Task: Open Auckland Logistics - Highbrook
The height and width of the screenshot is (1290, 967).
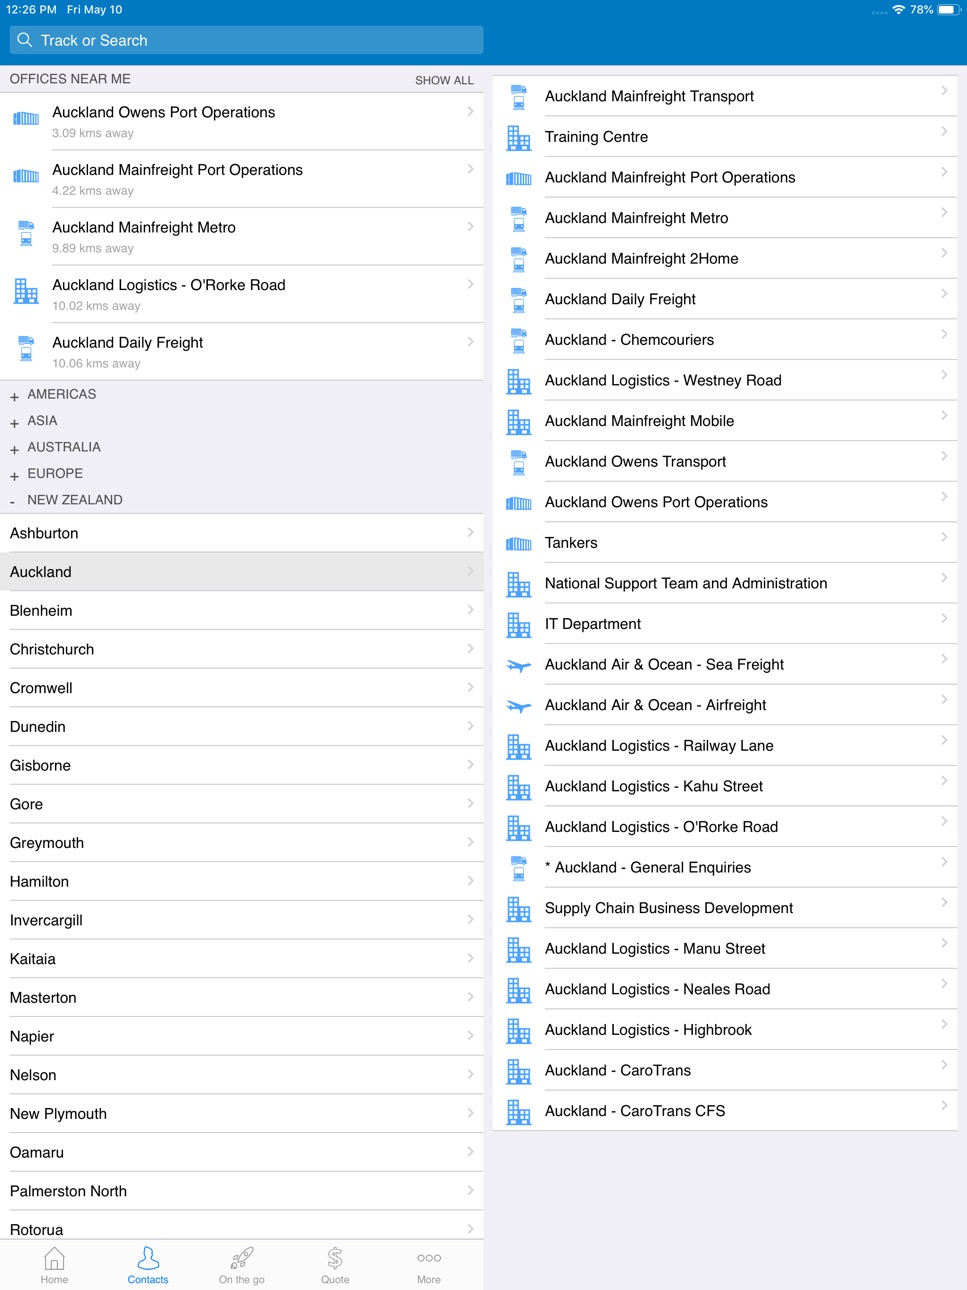Action: tap(725, 1030)
